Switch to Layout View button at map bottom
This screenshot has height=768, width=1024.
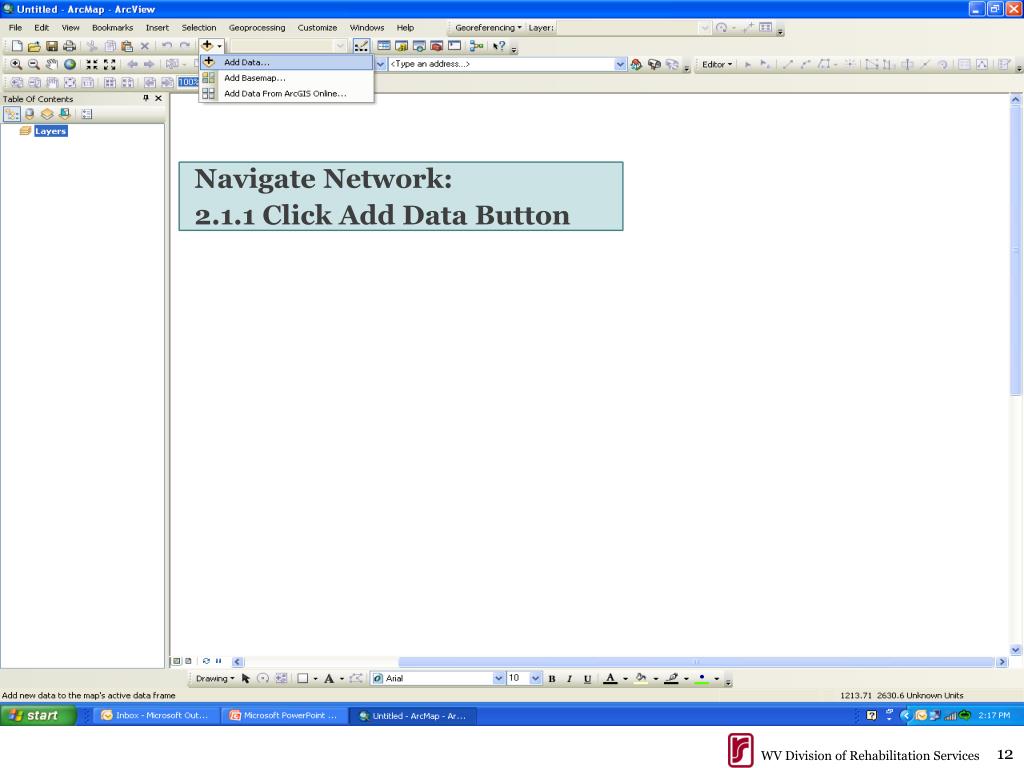(x=188, y=661)
